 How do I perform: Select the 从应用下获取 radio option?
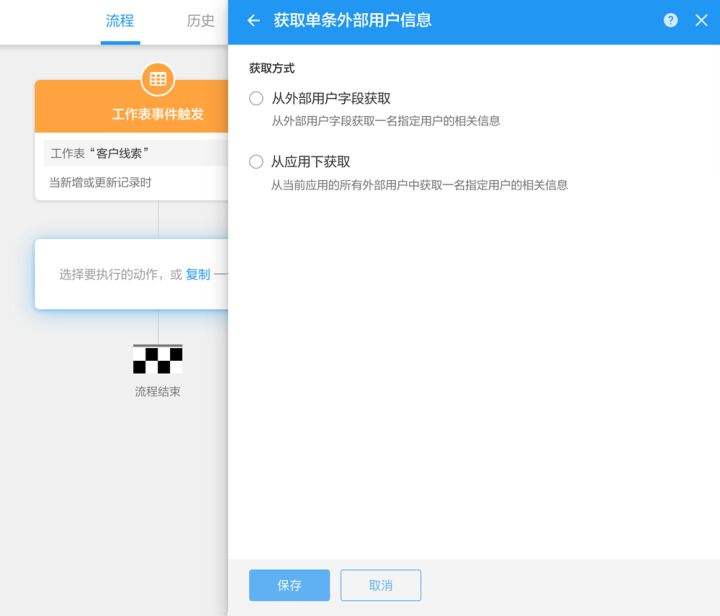(256, 162)
